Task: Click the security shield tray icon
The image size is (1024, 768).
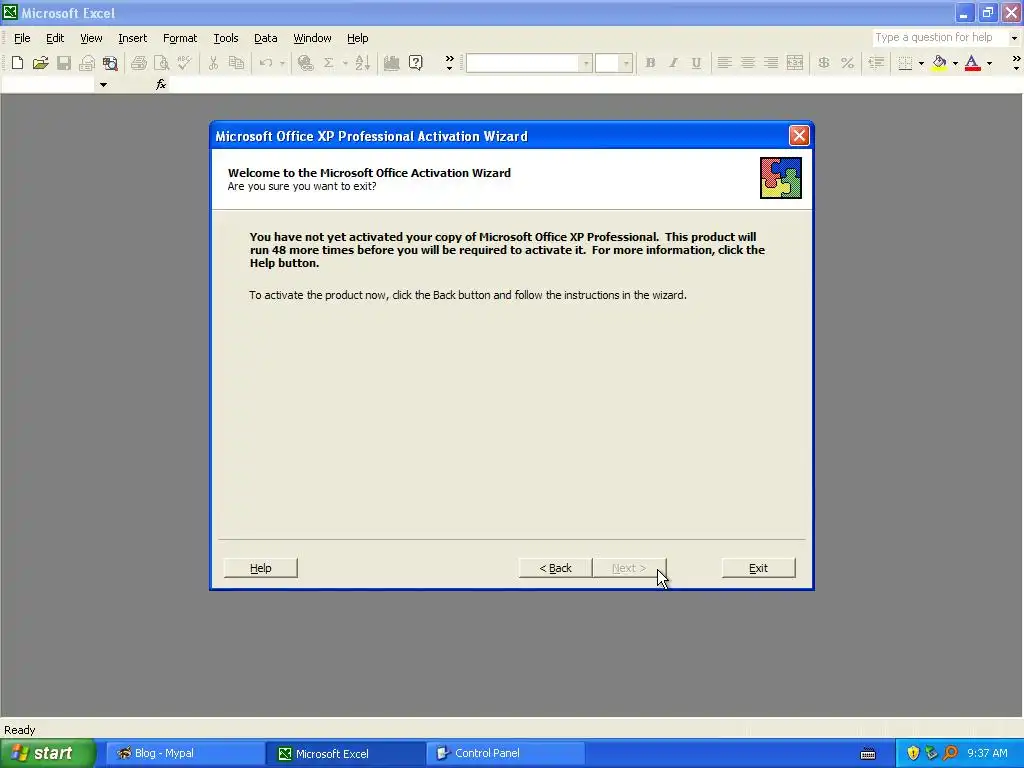Action: (x=913, y=754)
